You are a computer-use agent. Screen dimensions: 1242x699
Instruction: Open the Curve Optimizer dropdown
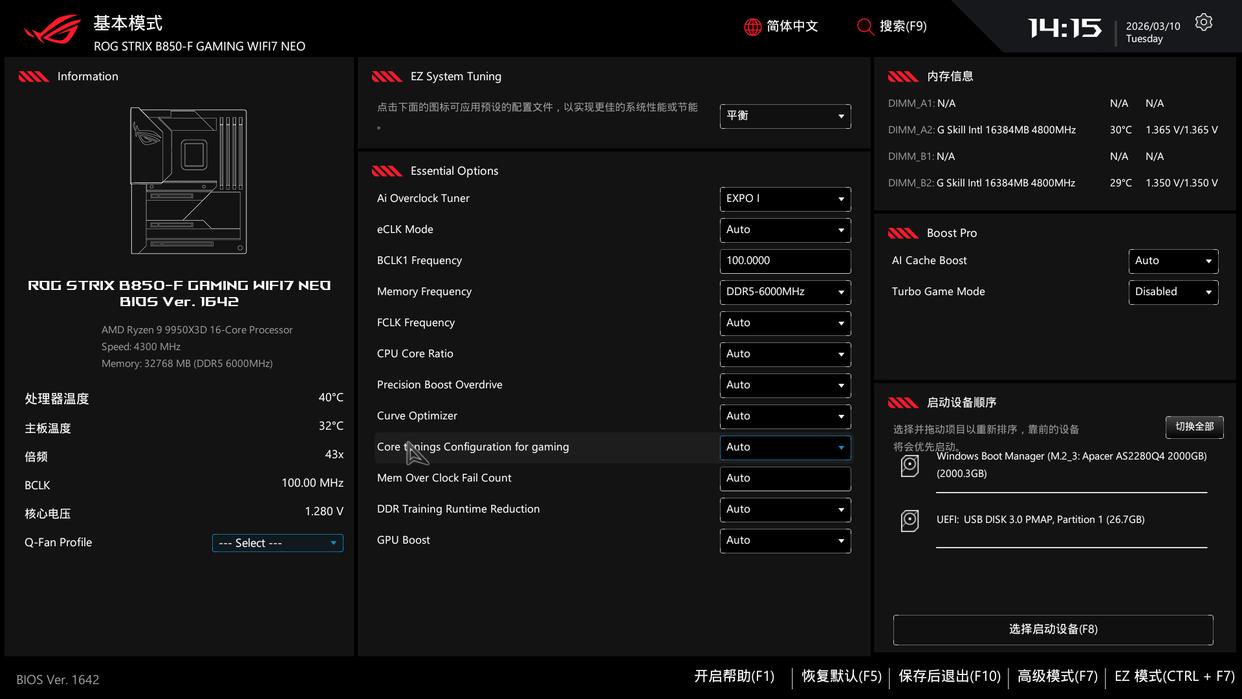pos(785,416)
